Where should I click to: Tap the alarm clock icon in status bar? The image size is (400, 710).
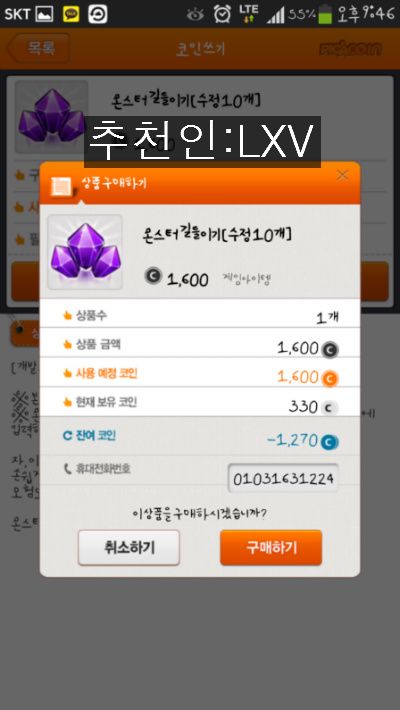click(x=222, y=14)
